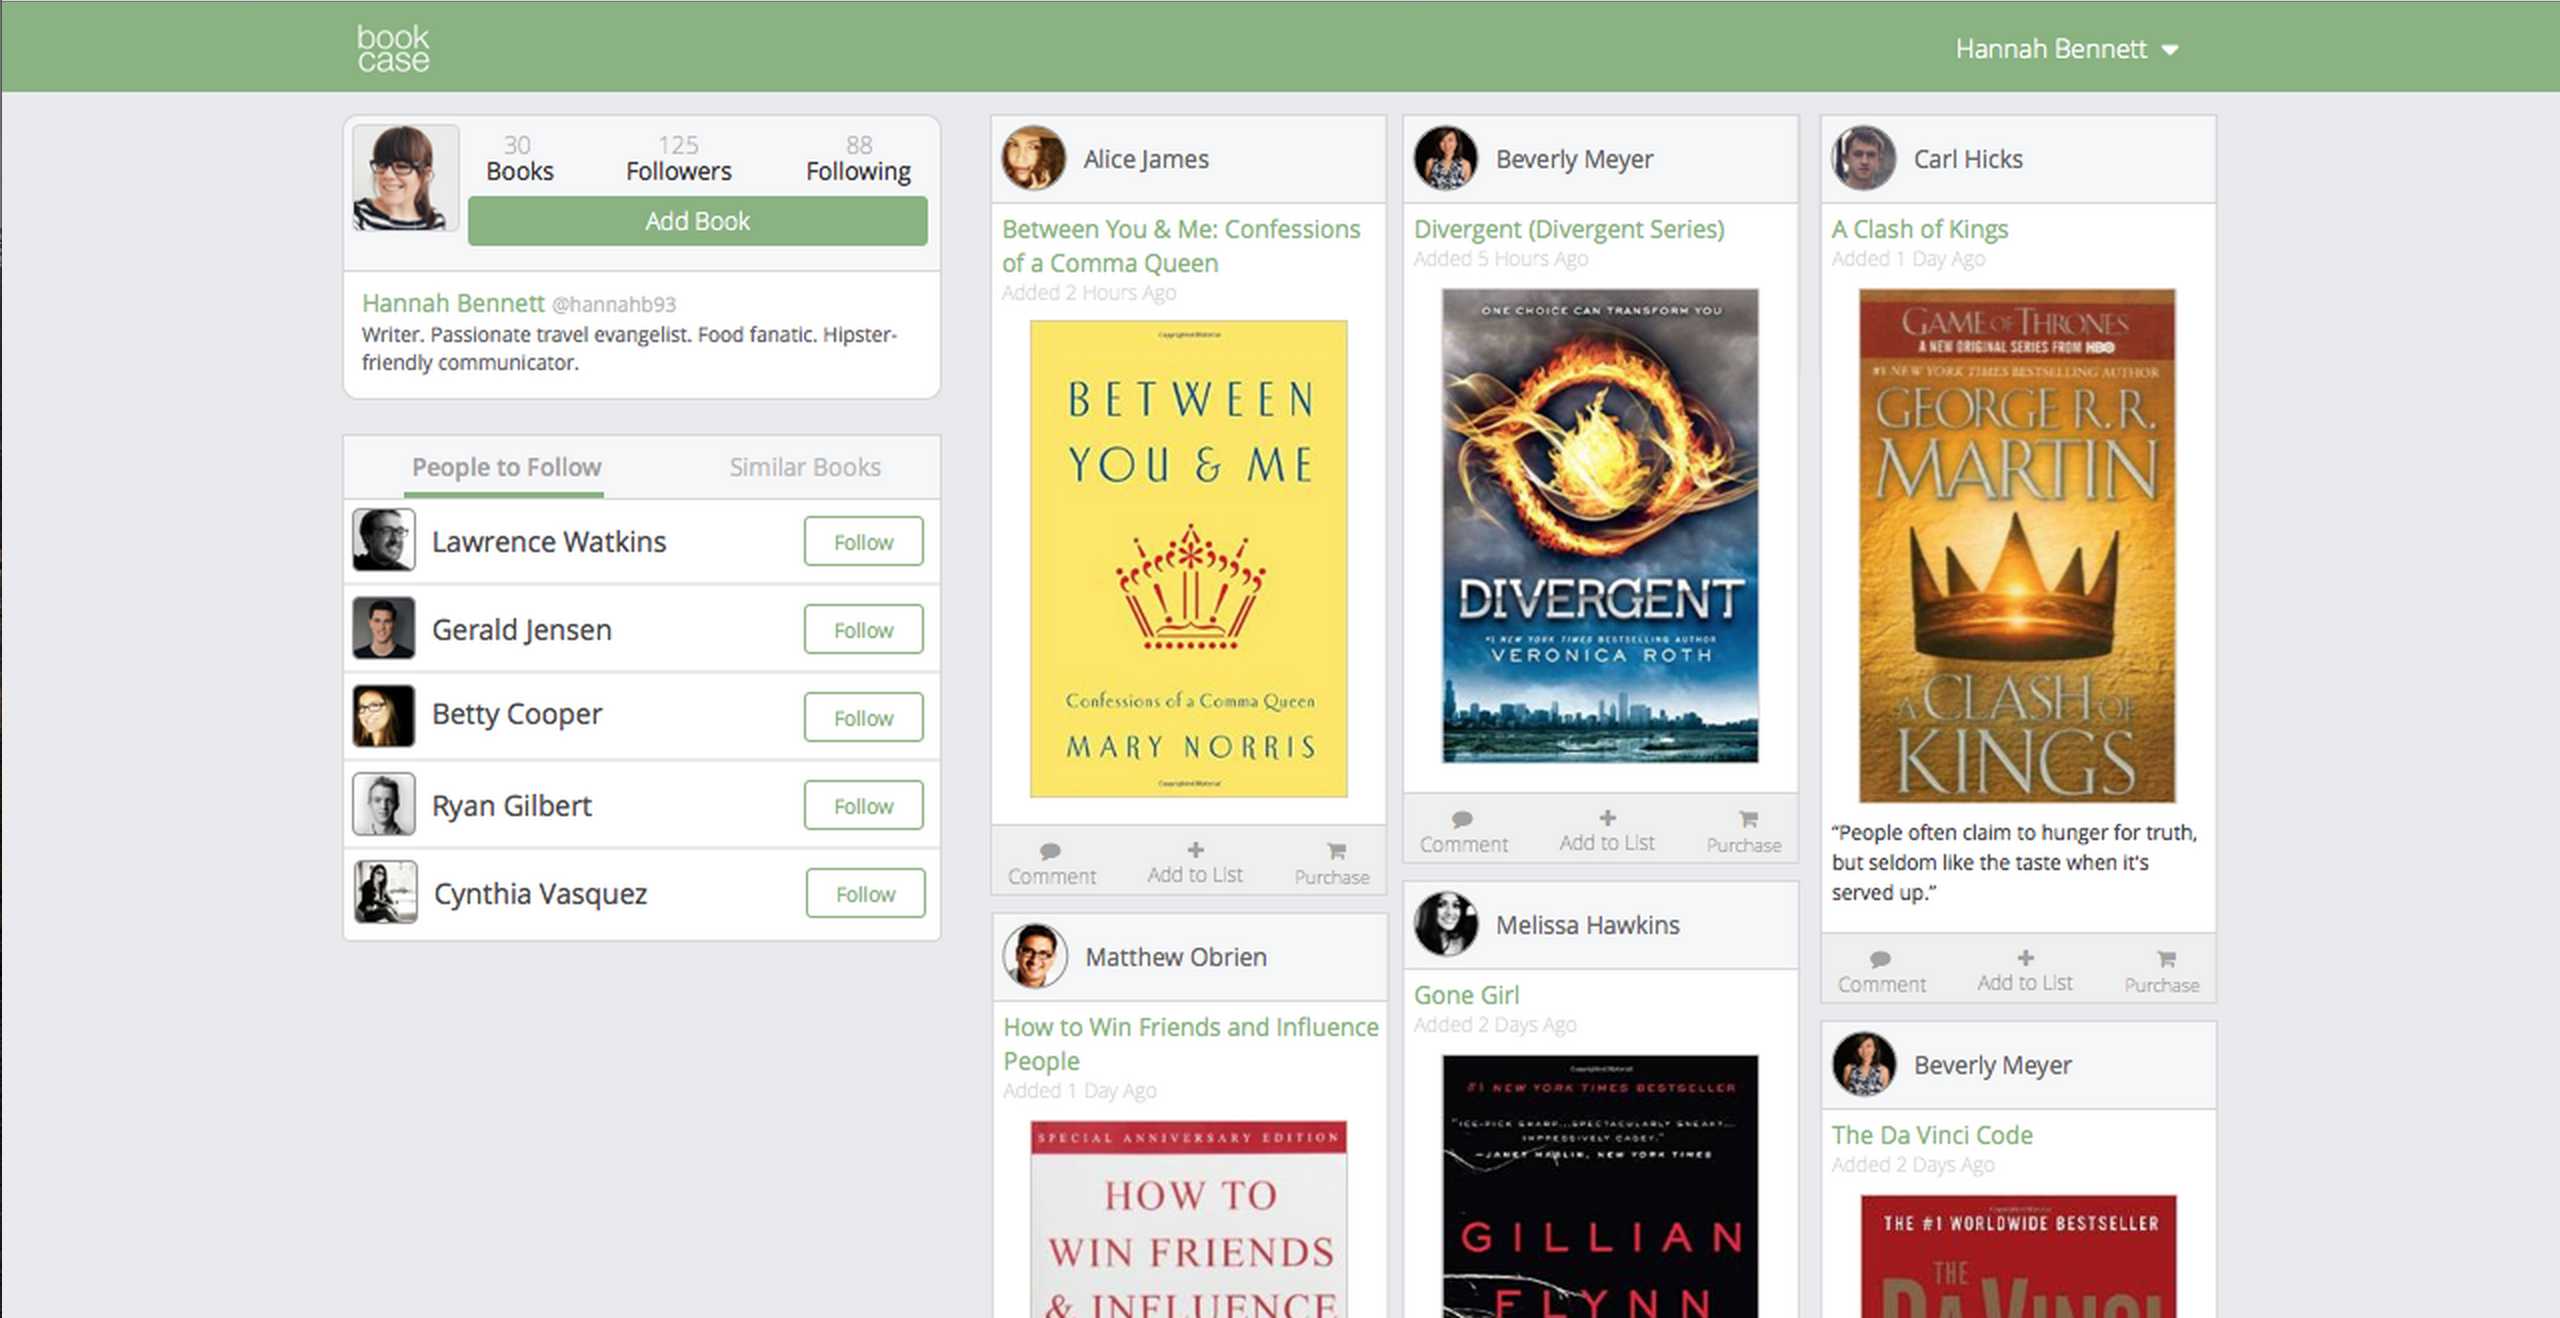Click the A Clash of Kings book cover
This screenshot has height=1318, width=2560.
2017,546
